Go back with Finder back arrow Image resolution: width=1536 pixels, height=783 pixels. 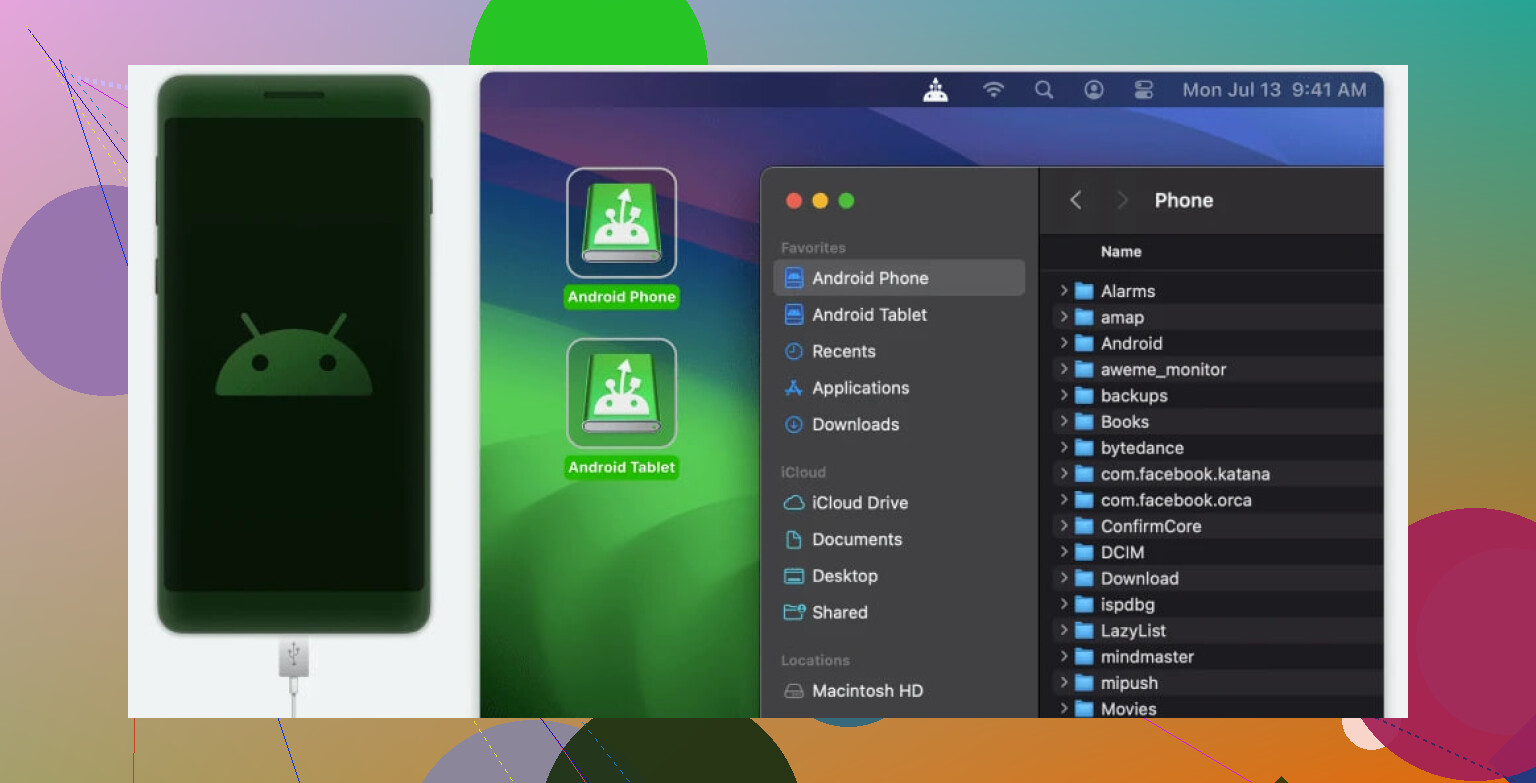(x=1076, y=200)
